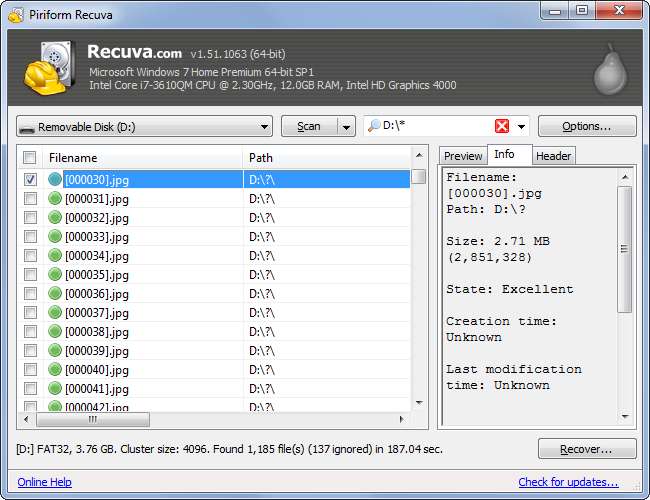Screen dimensions: 650x500
Task: Click the 'Size: 2.71 MB' info text
Action: pyautogui.click(x=498, y=241)
